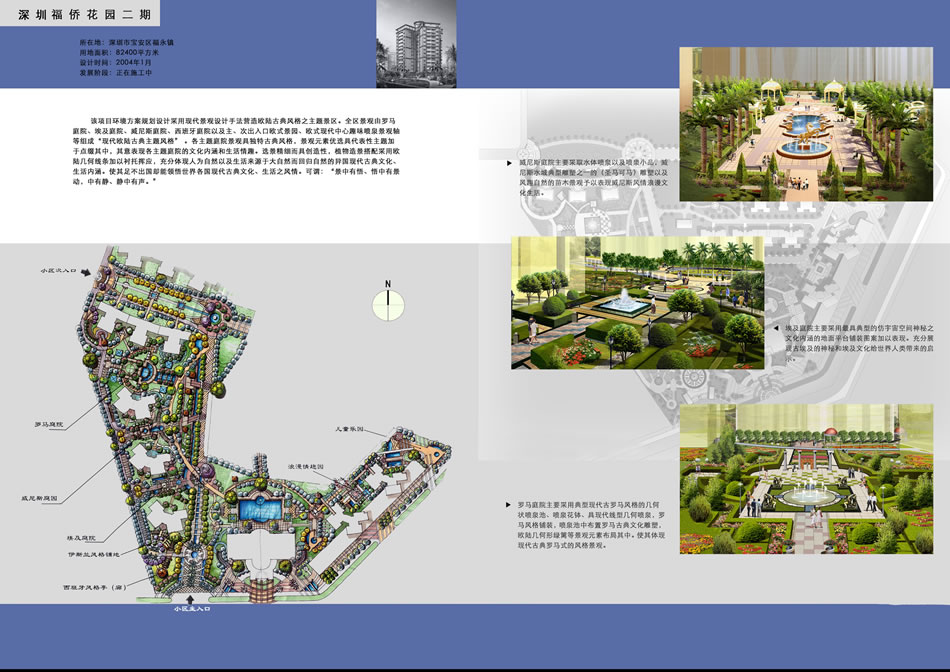Viewport: 950px width, 672px height.
Task: Click the 罗马庭院 label on the plan
Action: pos(48,424)
